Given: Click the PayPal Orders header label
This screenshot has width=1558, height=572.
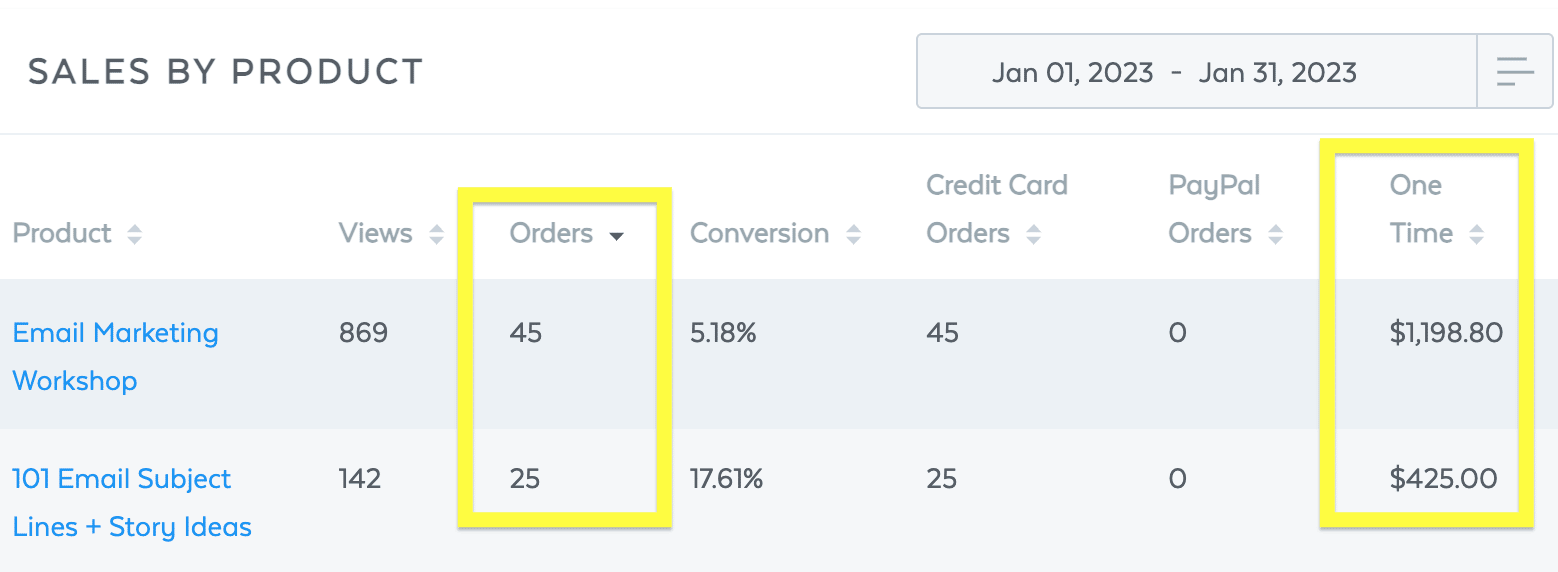Looking at the screenshot, I should (1214, 209).
